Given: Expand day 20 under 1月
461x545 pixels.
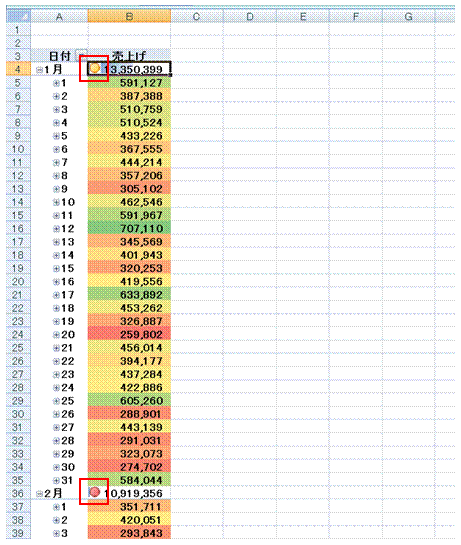Looking at the screenshot, I should tap(56, 335).
